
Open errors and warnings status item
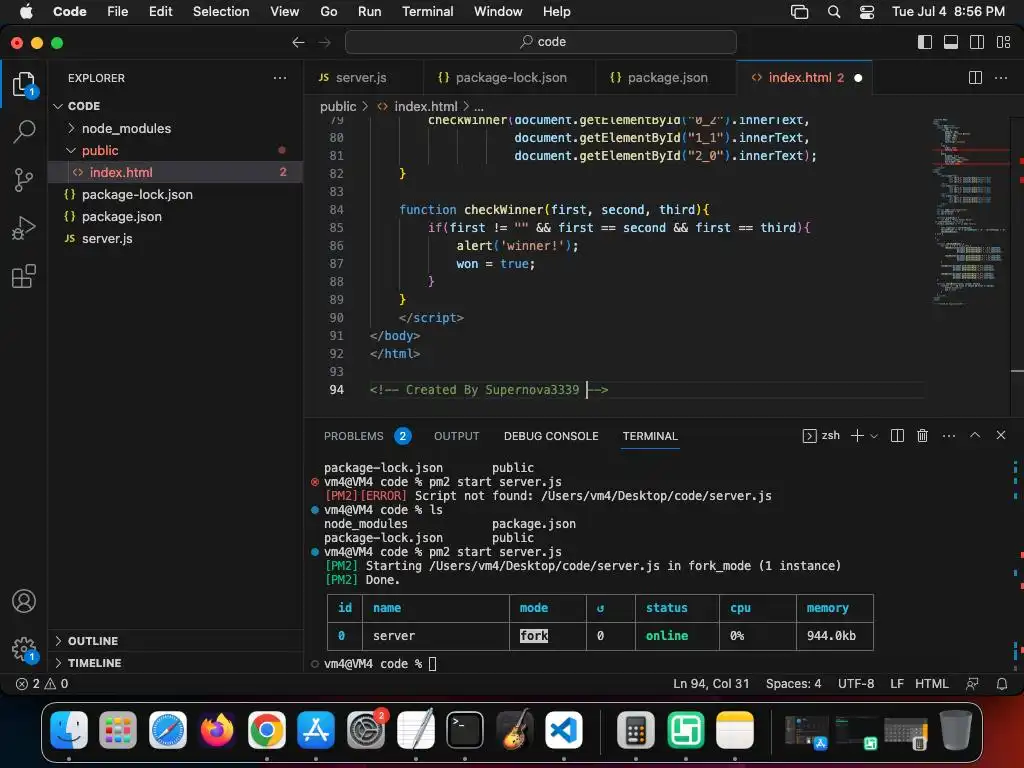[42, 684]
